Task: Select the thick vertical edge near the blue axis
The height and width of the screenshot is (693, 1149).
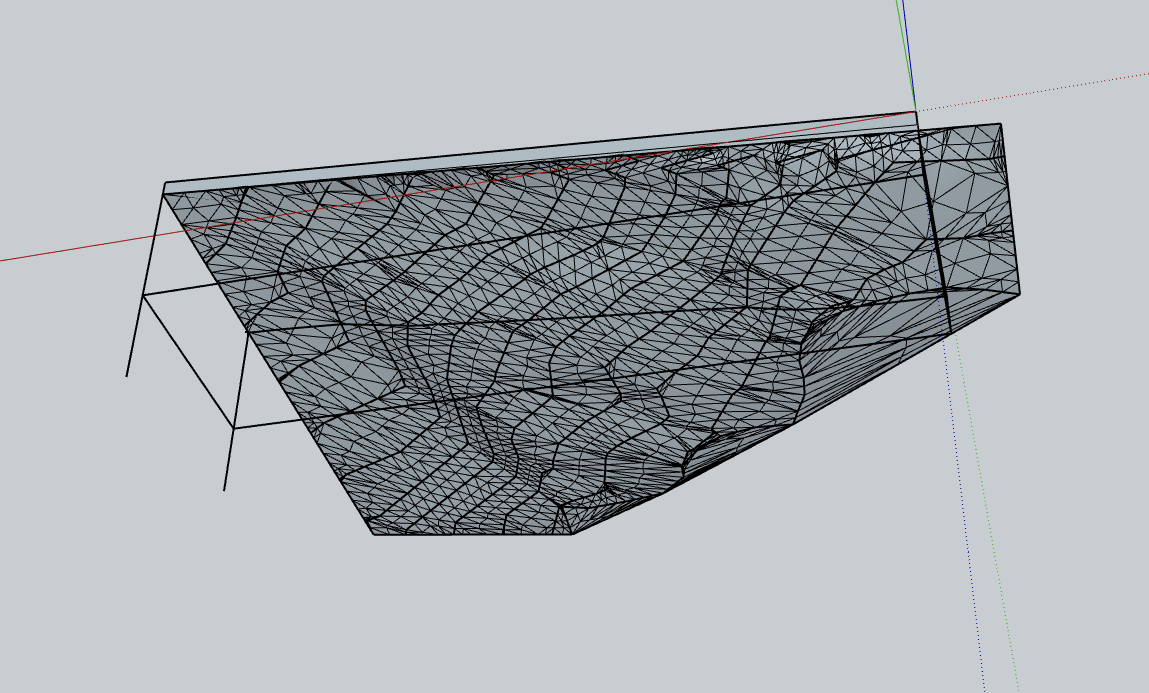Action: (933, 230)
